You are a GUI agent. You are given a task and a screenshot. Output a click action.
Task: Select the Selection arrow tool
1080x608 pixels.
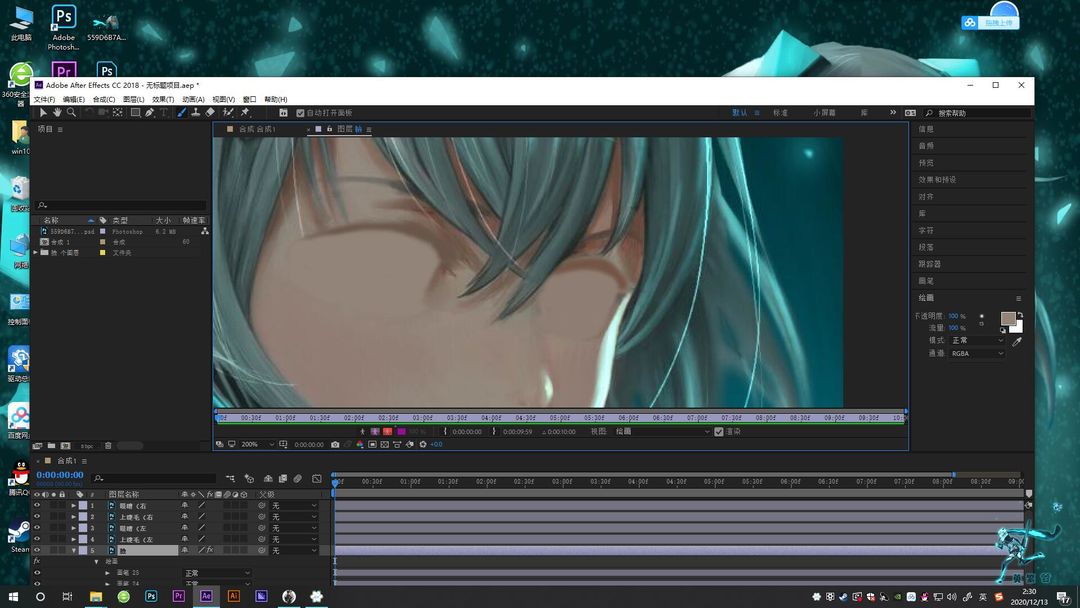tap(43, 112)
